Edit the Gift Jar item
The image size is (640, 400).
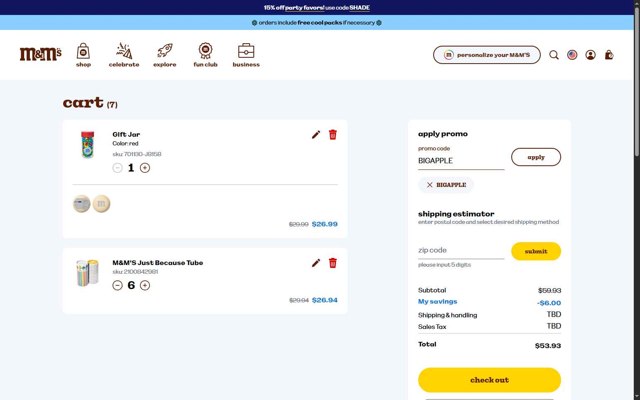tap(316, 135)
